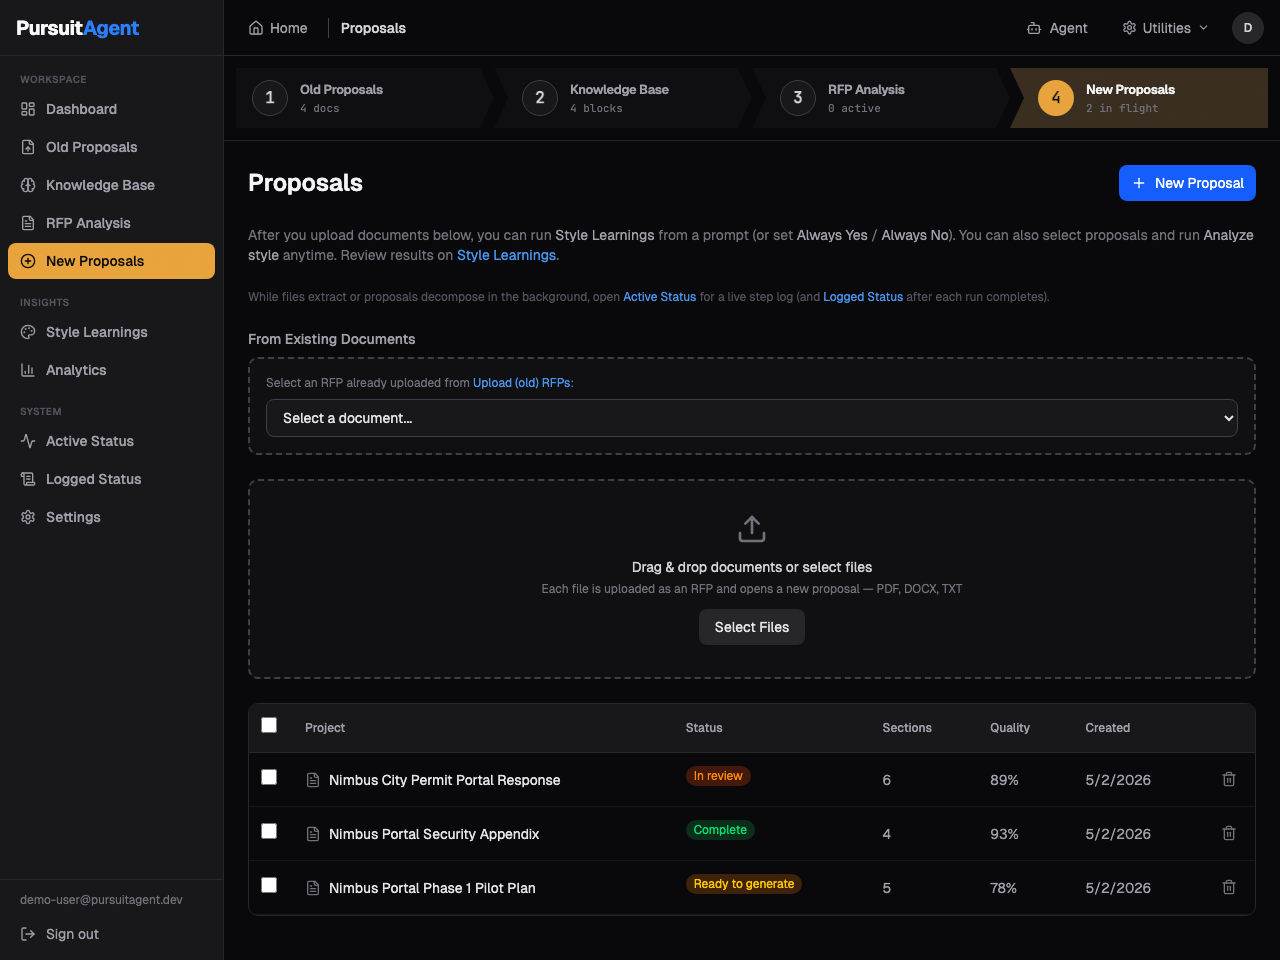Open the Upload (old) RFPs link

[x=522, y=383]
